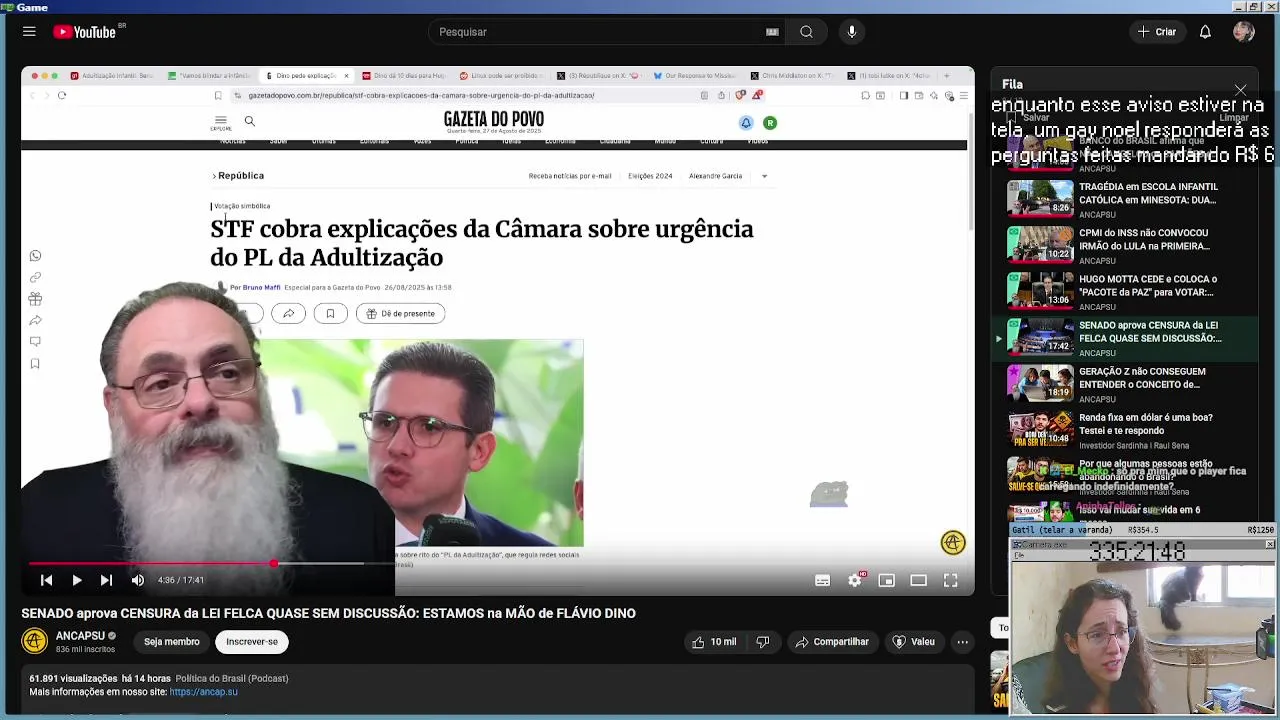Click the recorded browser's address bar URL
This screenshot has height=720, width=1280.
pyautogui.click(x=421, y=95)
